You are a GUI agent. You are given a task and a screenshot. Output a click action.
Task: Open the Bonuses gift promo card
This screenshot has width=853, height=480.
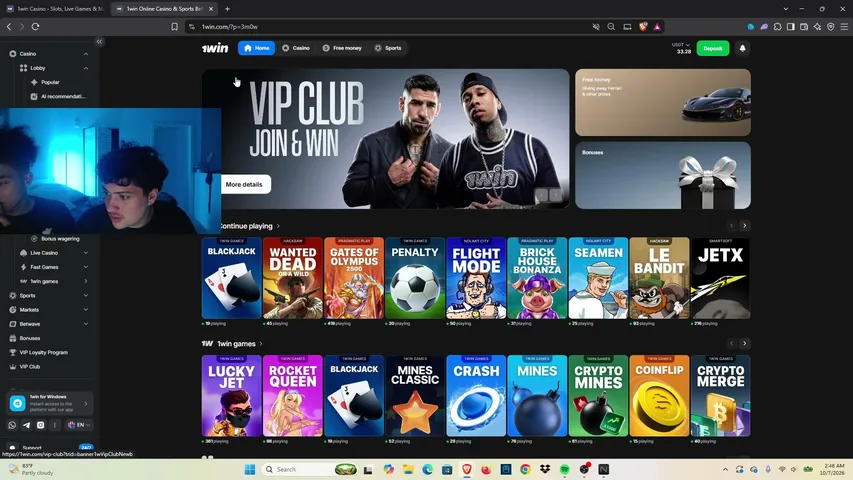coord(663,175)
